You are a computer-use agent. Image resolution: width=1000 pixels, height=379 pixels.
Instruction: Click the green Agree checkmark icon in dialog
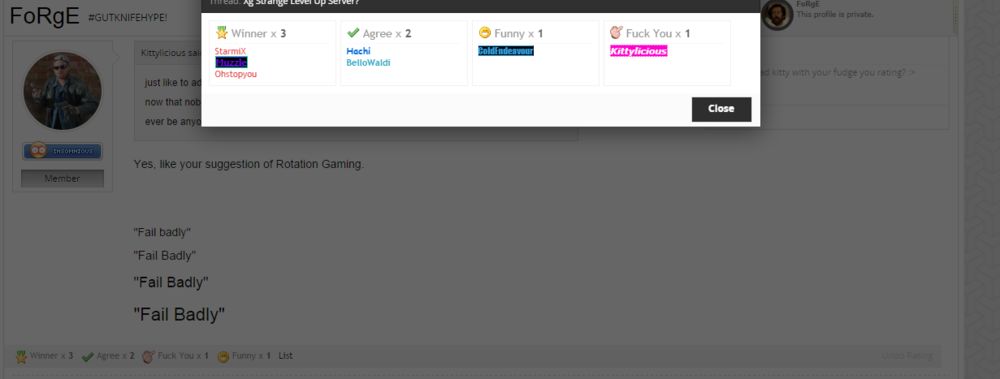coord(353,33)
